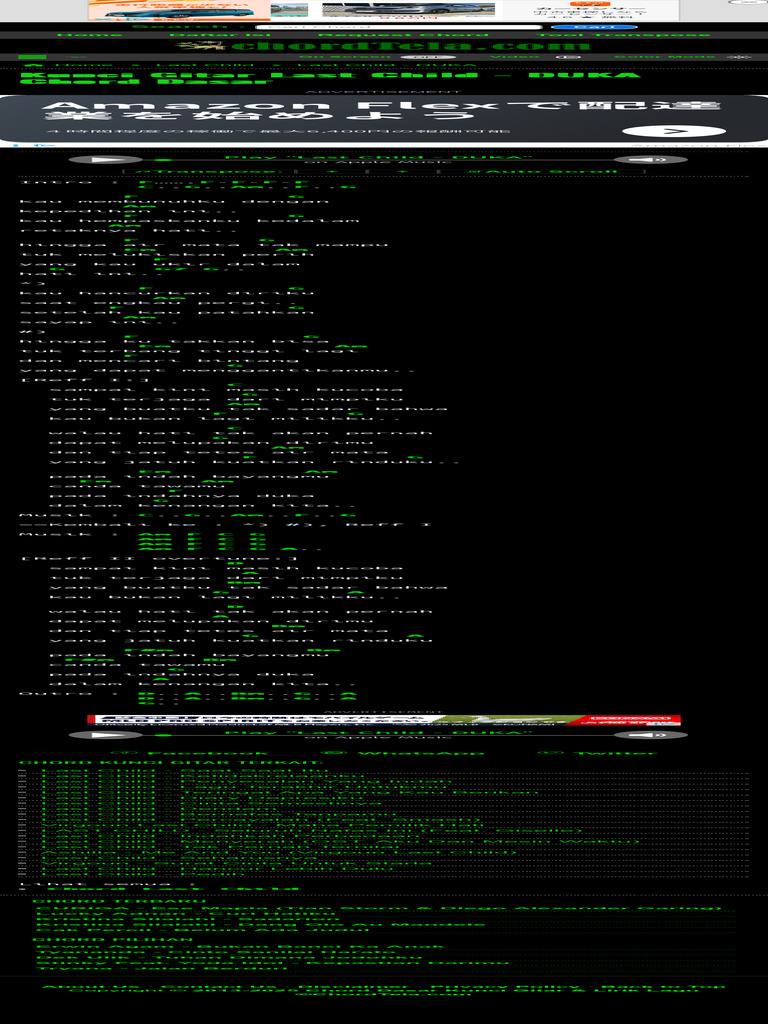Open the Tool Transpose menu item
The image size is (768, 1024).
click(x=624, y=35)
